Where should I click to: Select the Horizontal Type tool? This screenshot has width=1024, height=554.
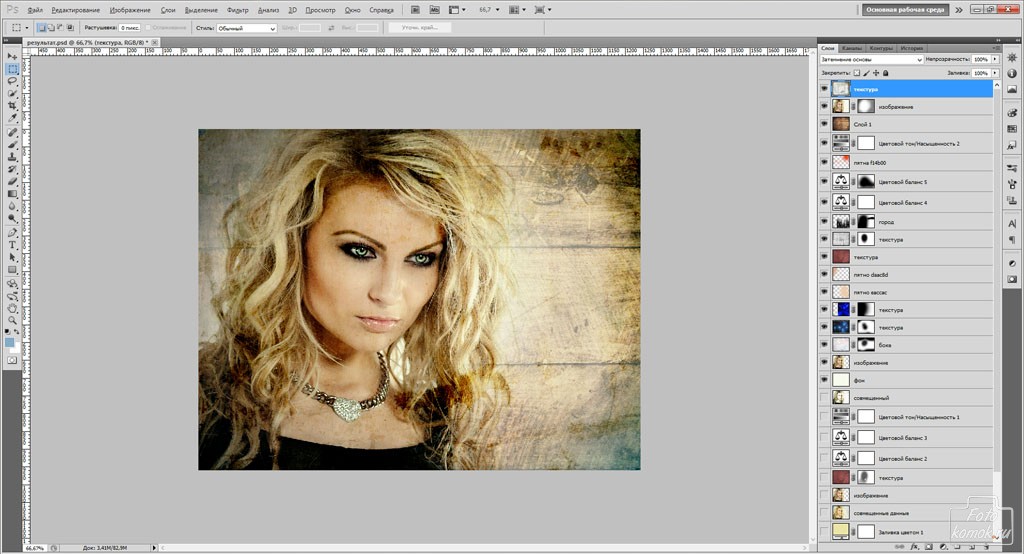point(12,245)
